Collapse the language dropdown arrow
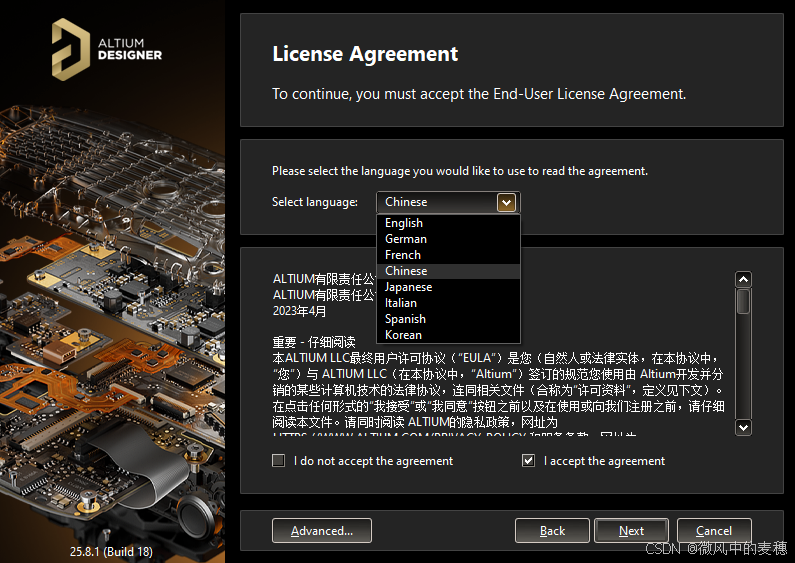Viewport: 795px width, 563px height. point(507,202)
